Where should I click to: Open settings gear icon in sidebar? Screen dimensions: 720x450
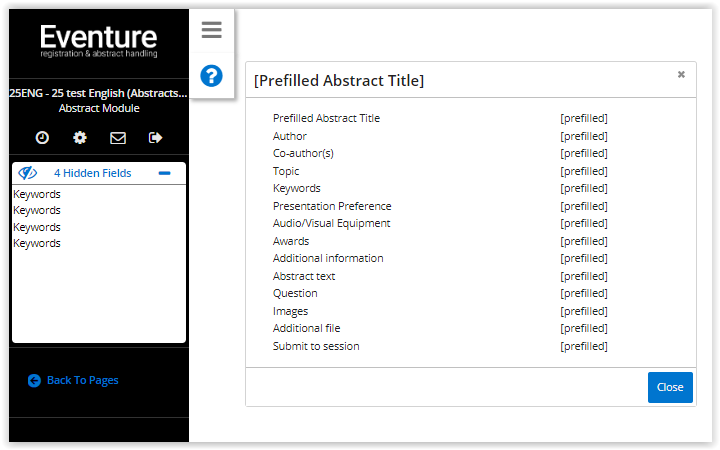(x=80, y=138)
